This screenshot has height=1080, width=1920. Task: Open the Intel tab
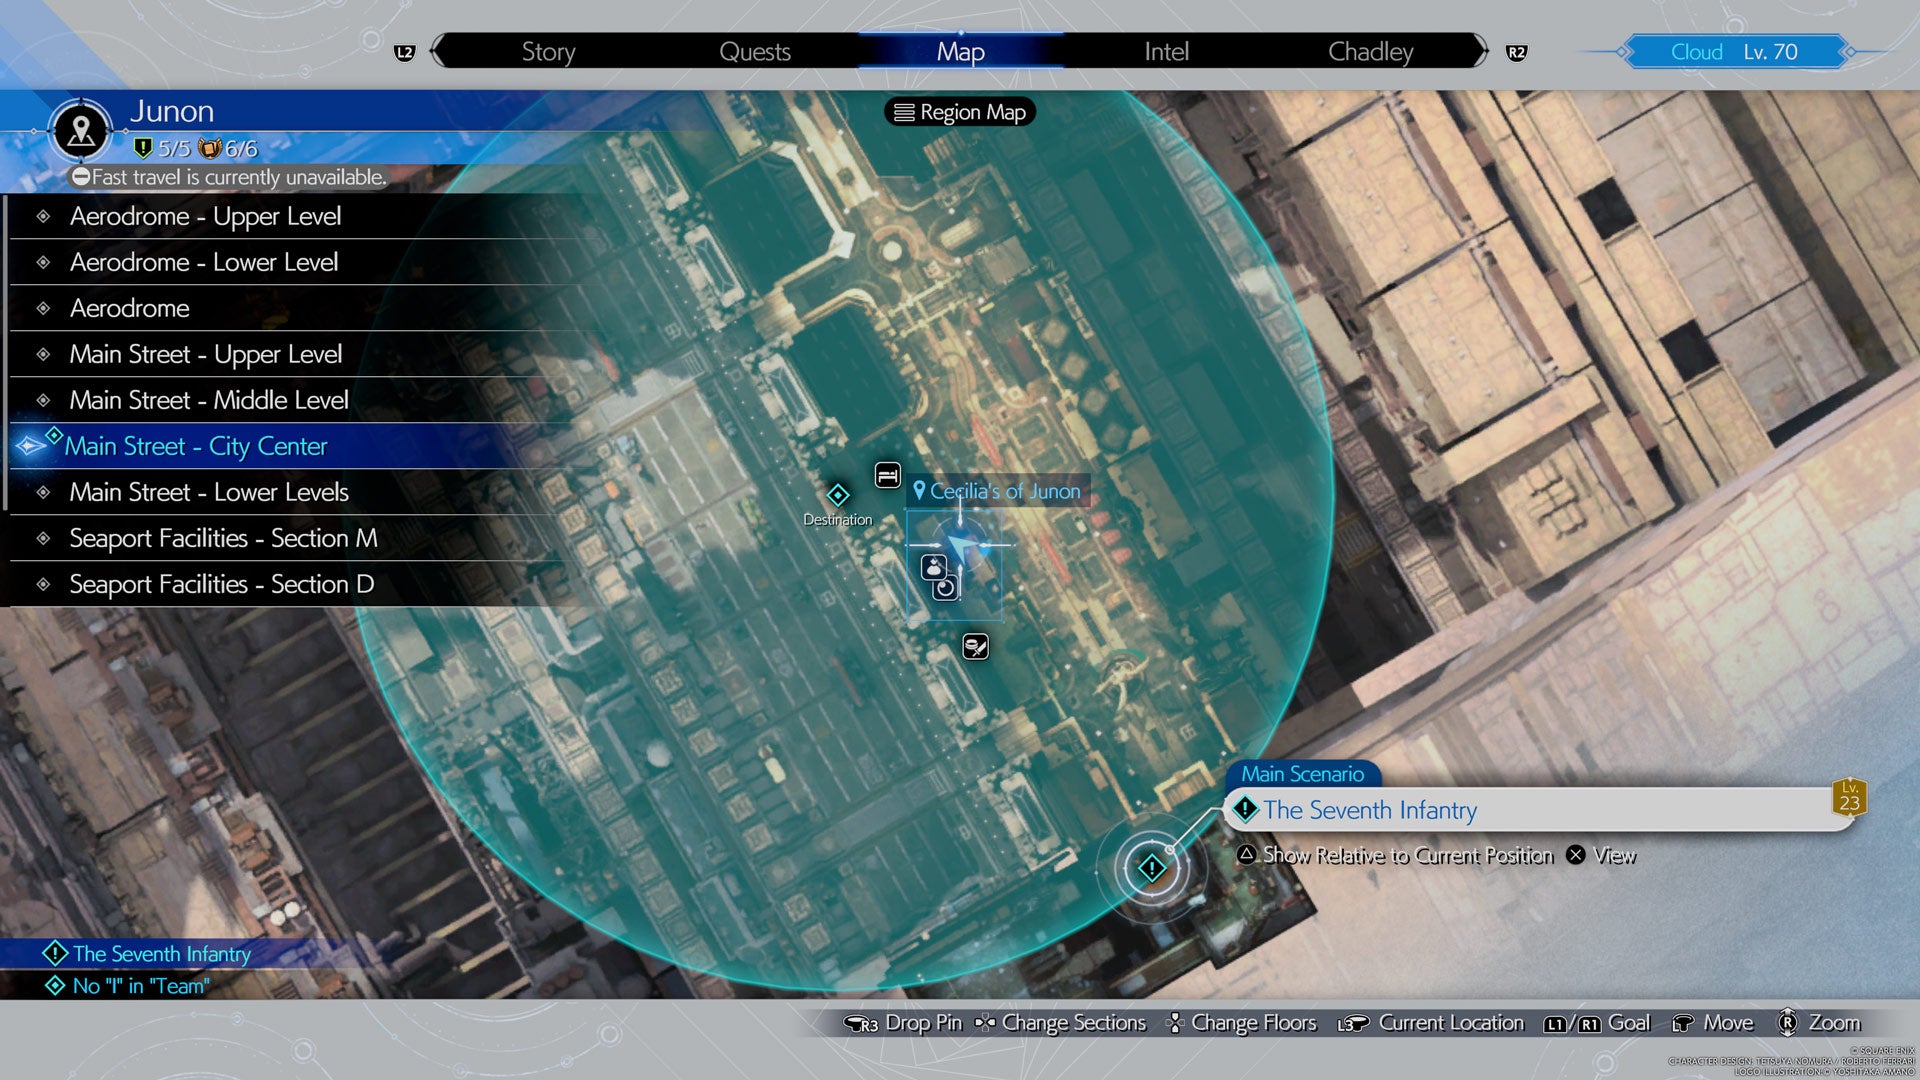[x=1166, y=52]
